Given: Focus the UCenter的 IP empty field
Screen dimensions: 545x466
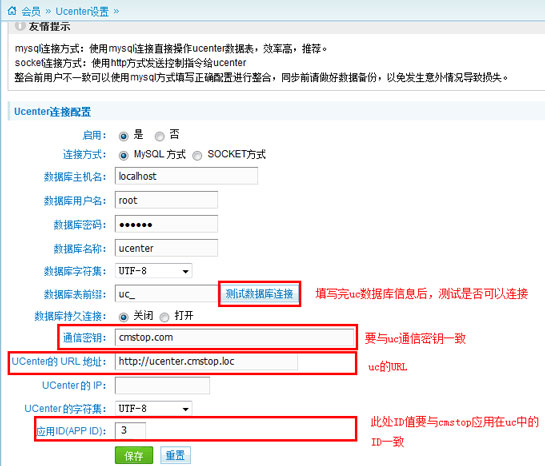Looking at the screenshot, I should [162, 385].
